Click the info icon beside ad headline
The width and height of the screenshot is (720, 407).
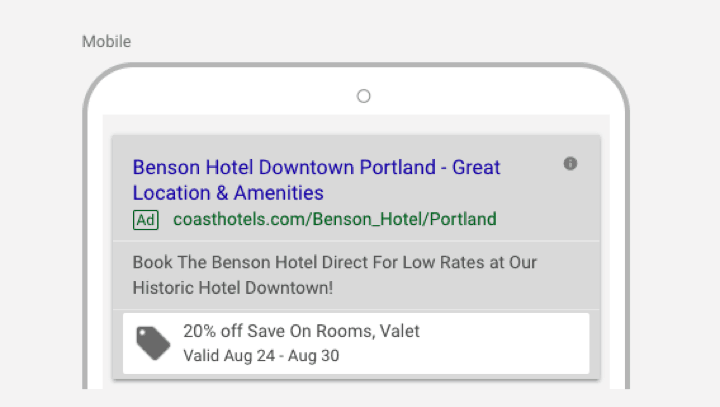point(570,164)
